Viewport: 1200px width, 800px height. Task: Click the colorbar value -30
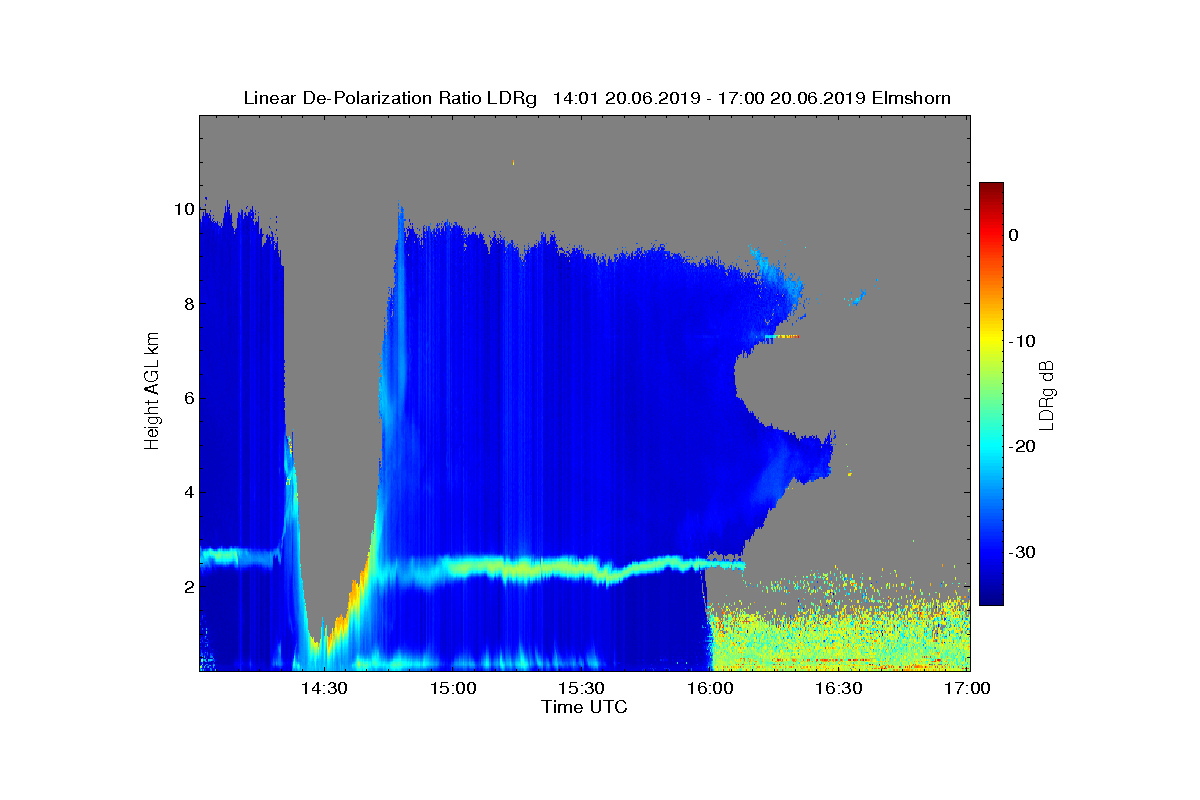tap(1021, 552)
